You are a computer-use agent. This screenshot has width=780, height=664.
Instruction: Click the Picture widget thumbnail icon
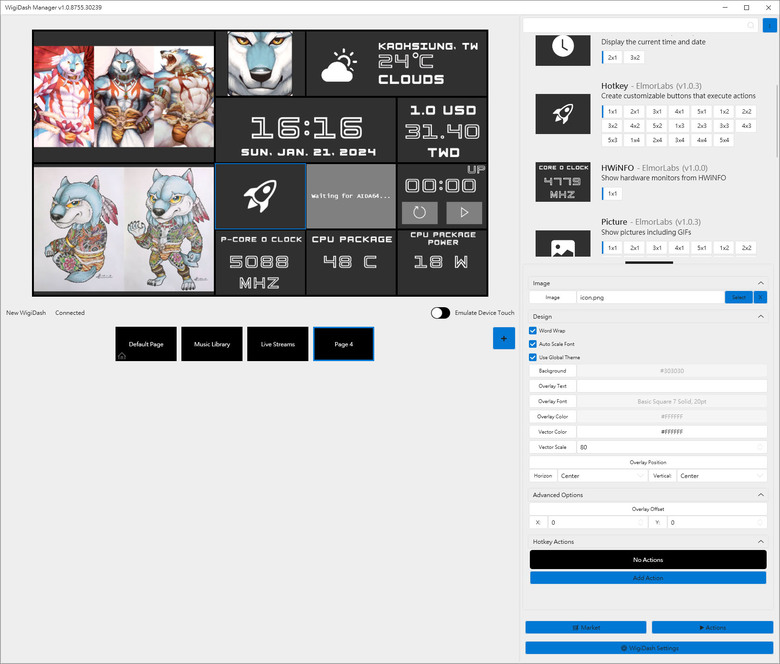point(563,243)
